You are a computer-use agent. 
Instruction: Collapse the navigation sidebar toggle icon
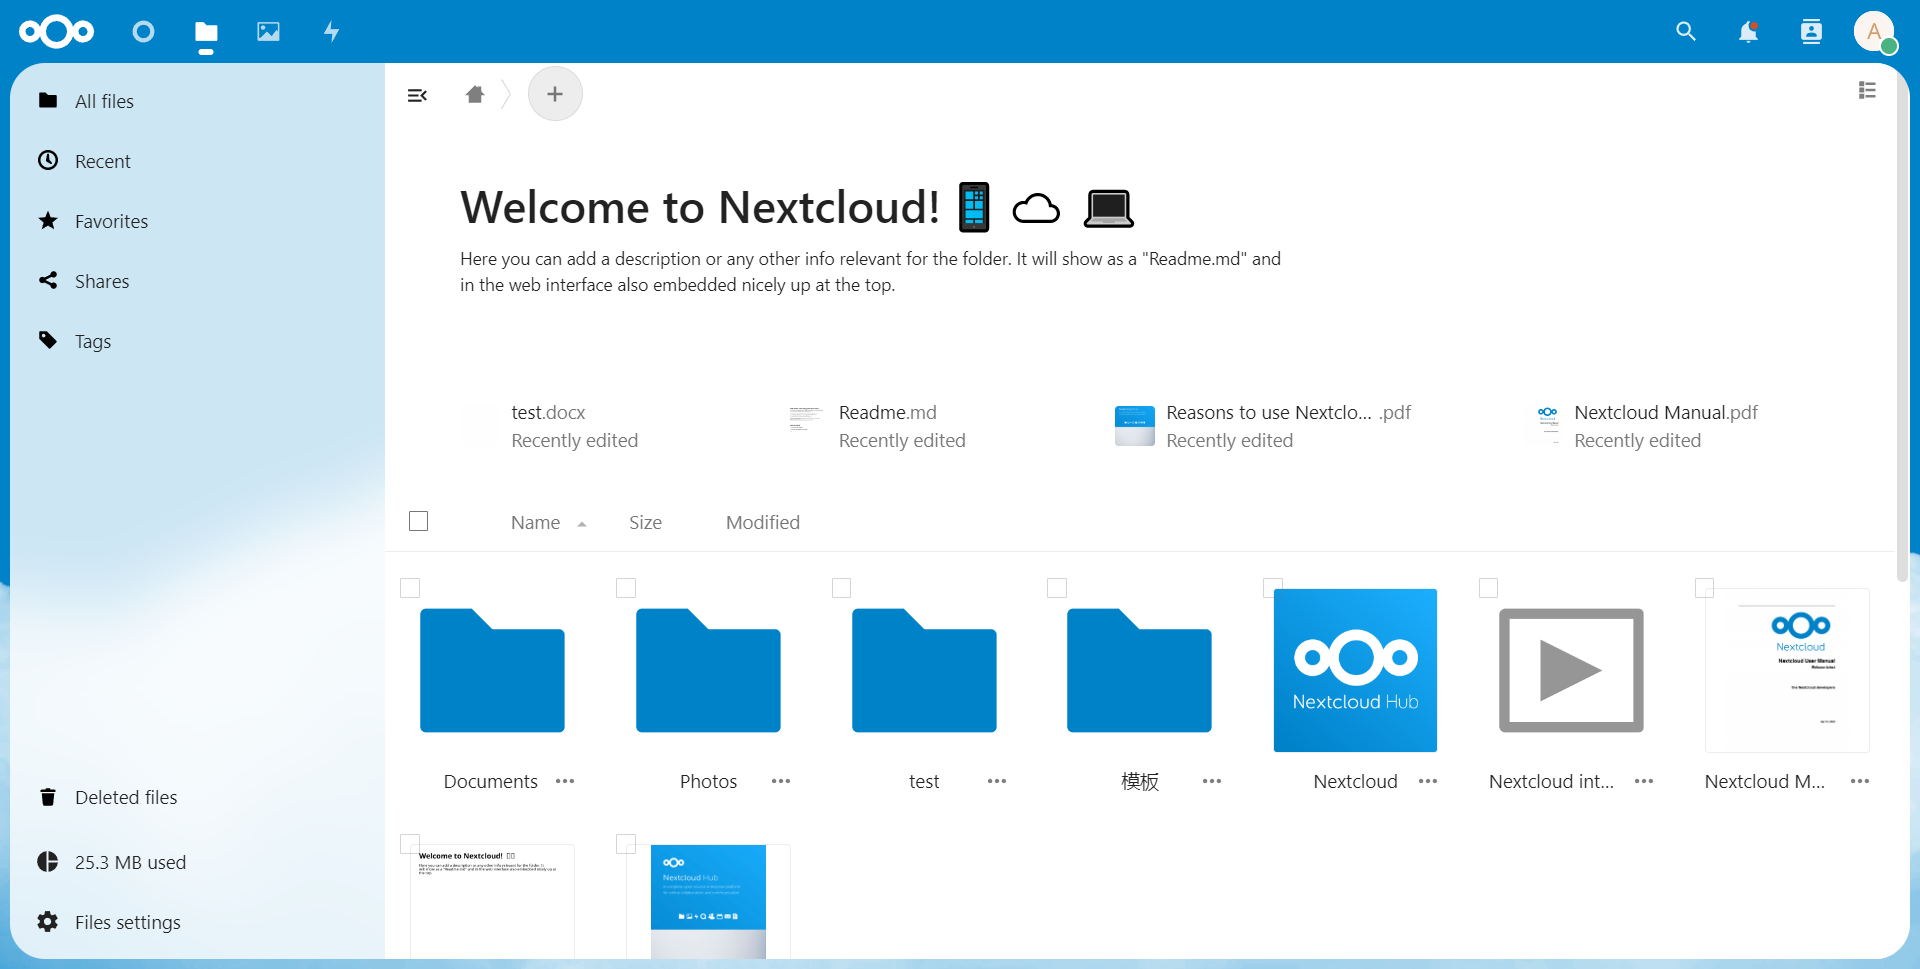[x=417, y=95]
